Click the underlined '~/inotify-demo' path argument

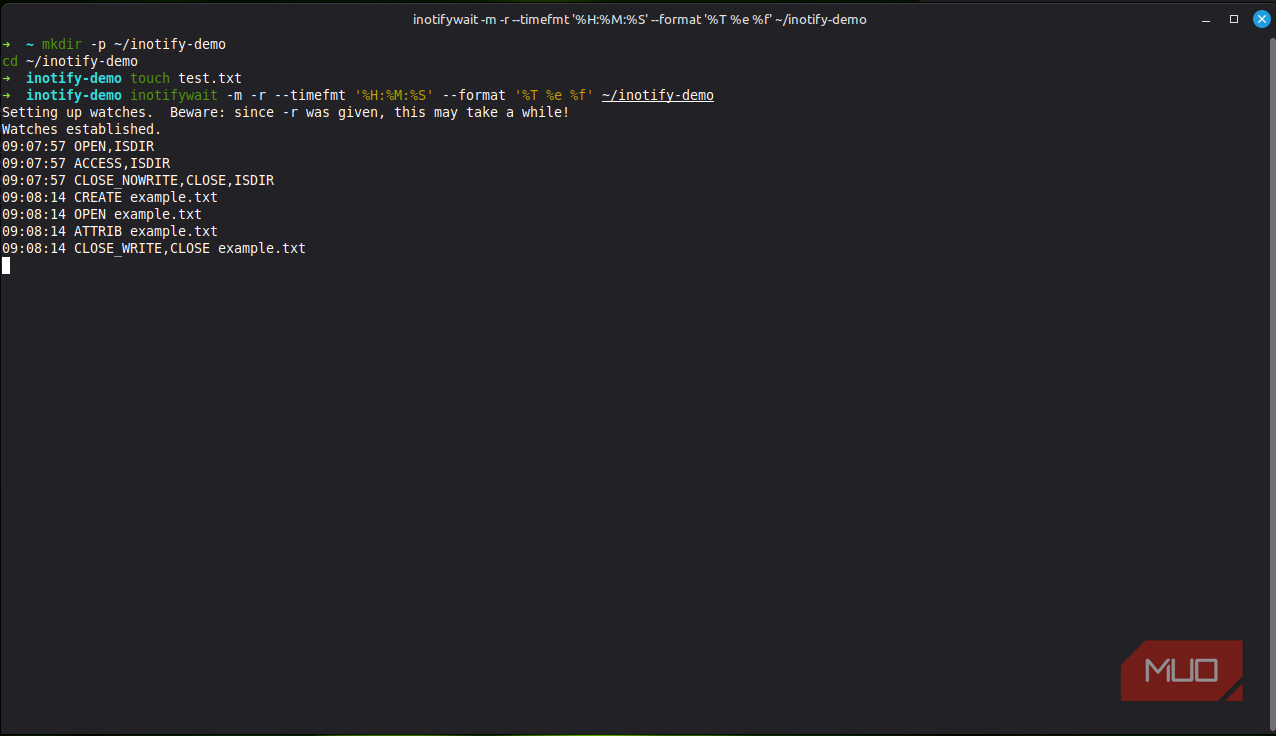pos(658,95)
